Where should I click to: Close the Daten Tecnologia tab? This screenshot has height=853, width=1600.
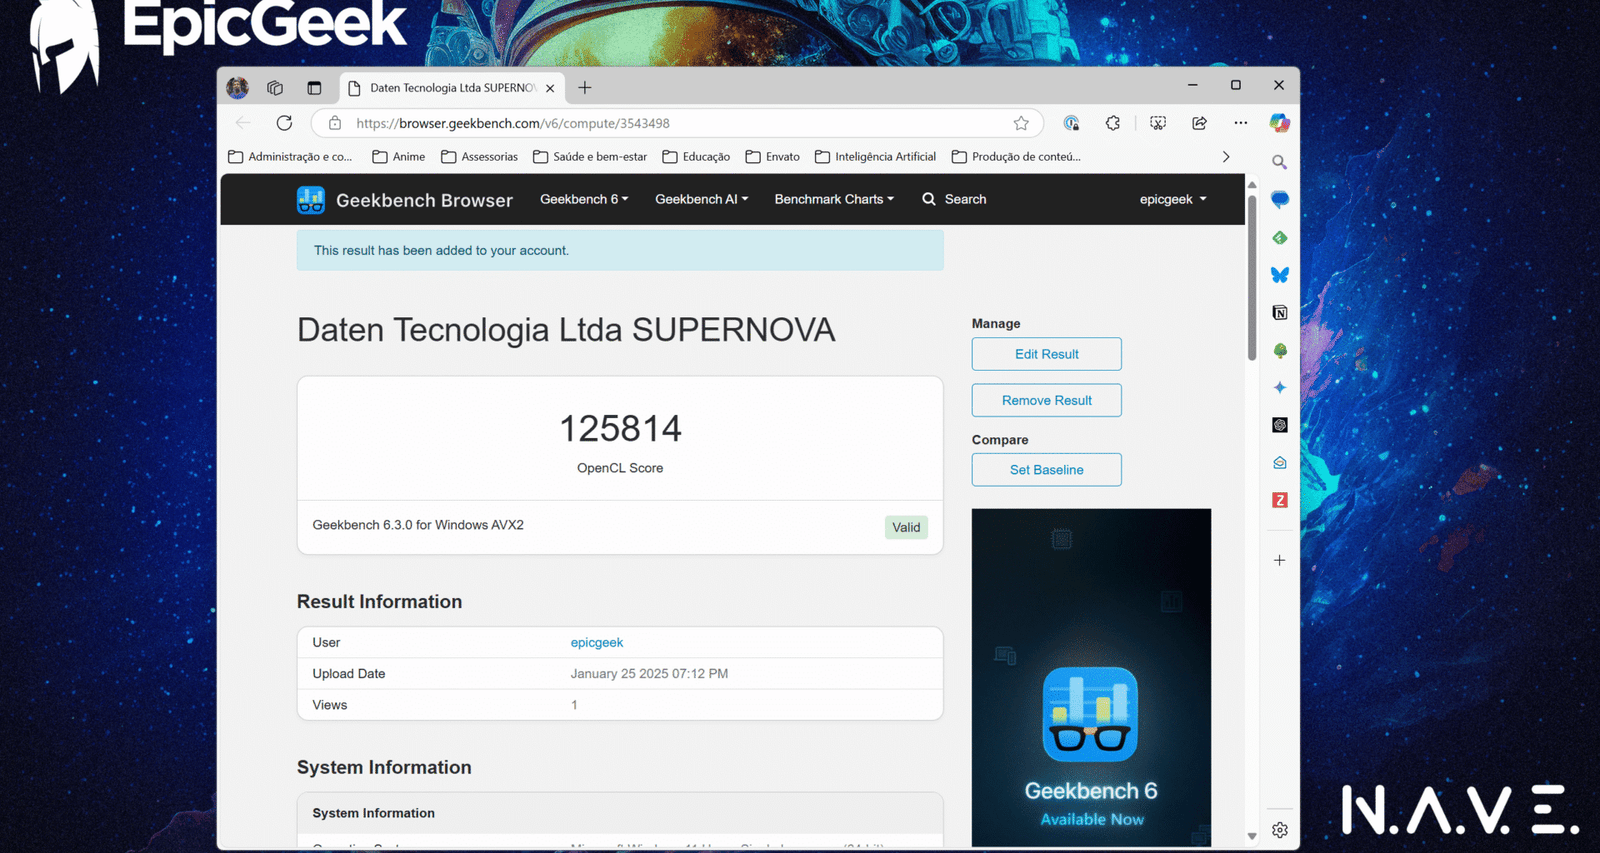click(x=550, y=88)
